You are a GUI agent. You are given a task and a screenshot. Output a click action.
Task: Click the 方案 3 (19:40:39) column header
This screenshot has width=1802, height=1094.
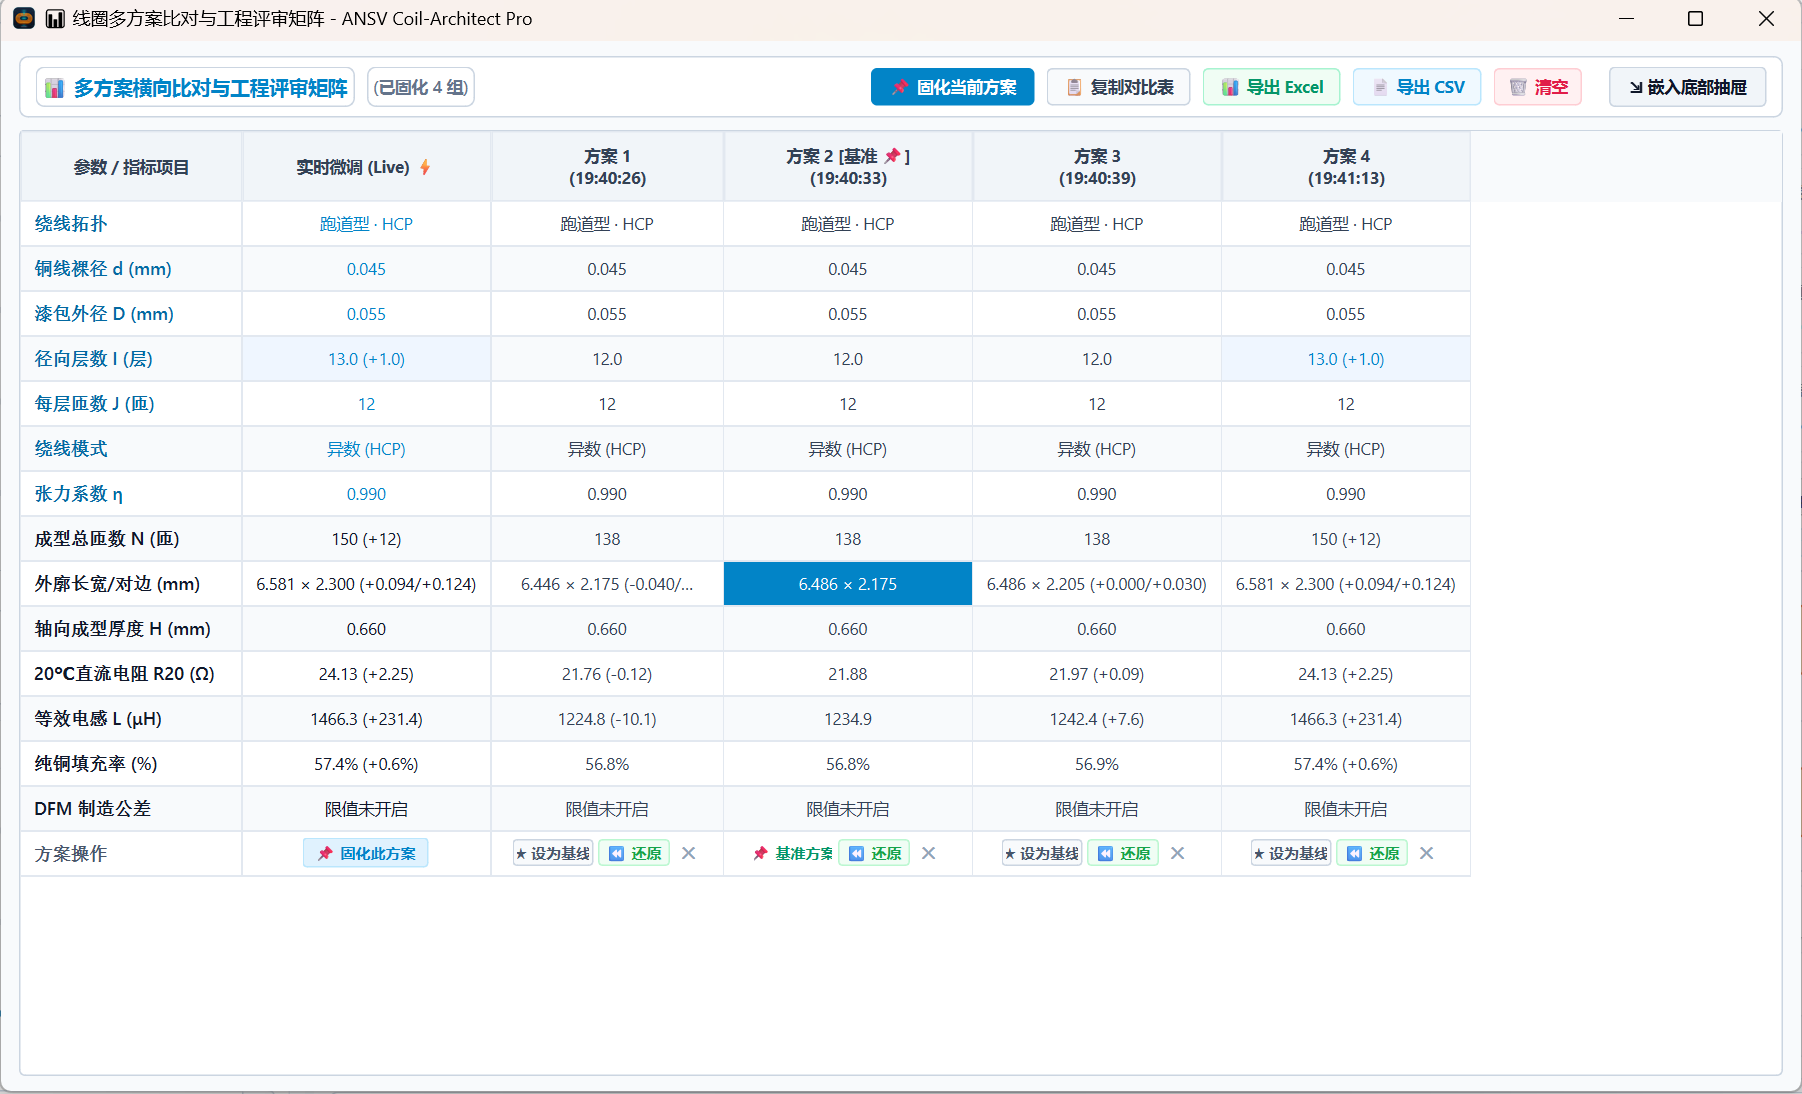coord(1097,167)
